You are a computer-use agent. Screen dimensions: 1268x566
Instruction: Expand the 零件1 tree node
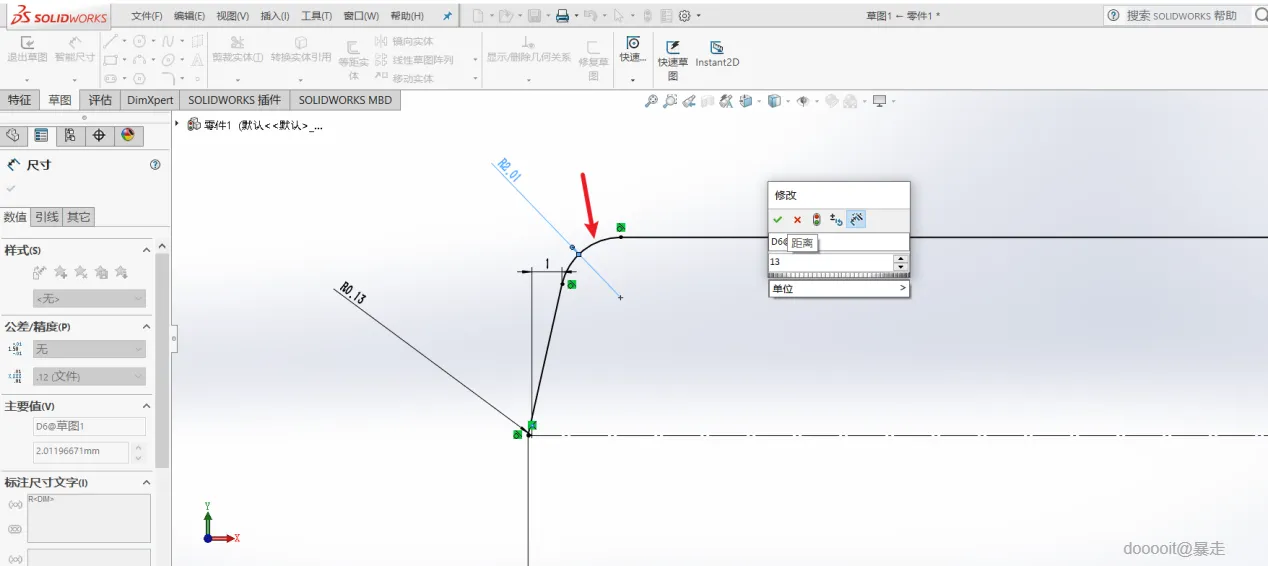coord(178,124)
